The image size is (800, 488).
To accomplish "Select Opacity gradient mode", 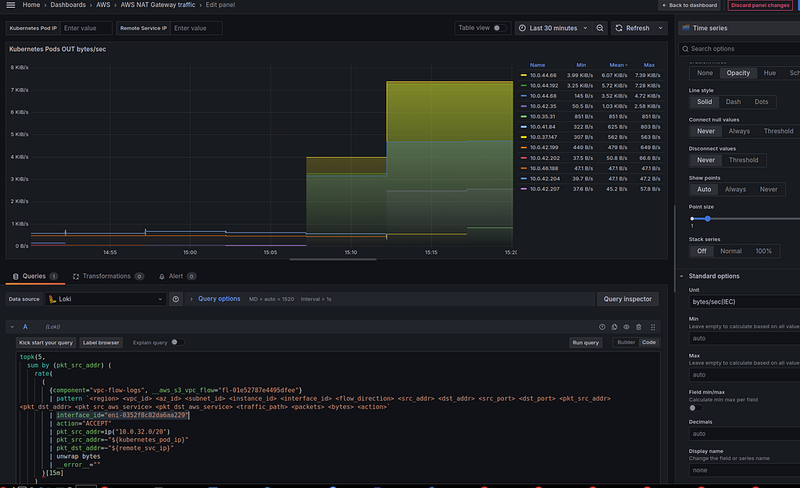I will point(738,73).
